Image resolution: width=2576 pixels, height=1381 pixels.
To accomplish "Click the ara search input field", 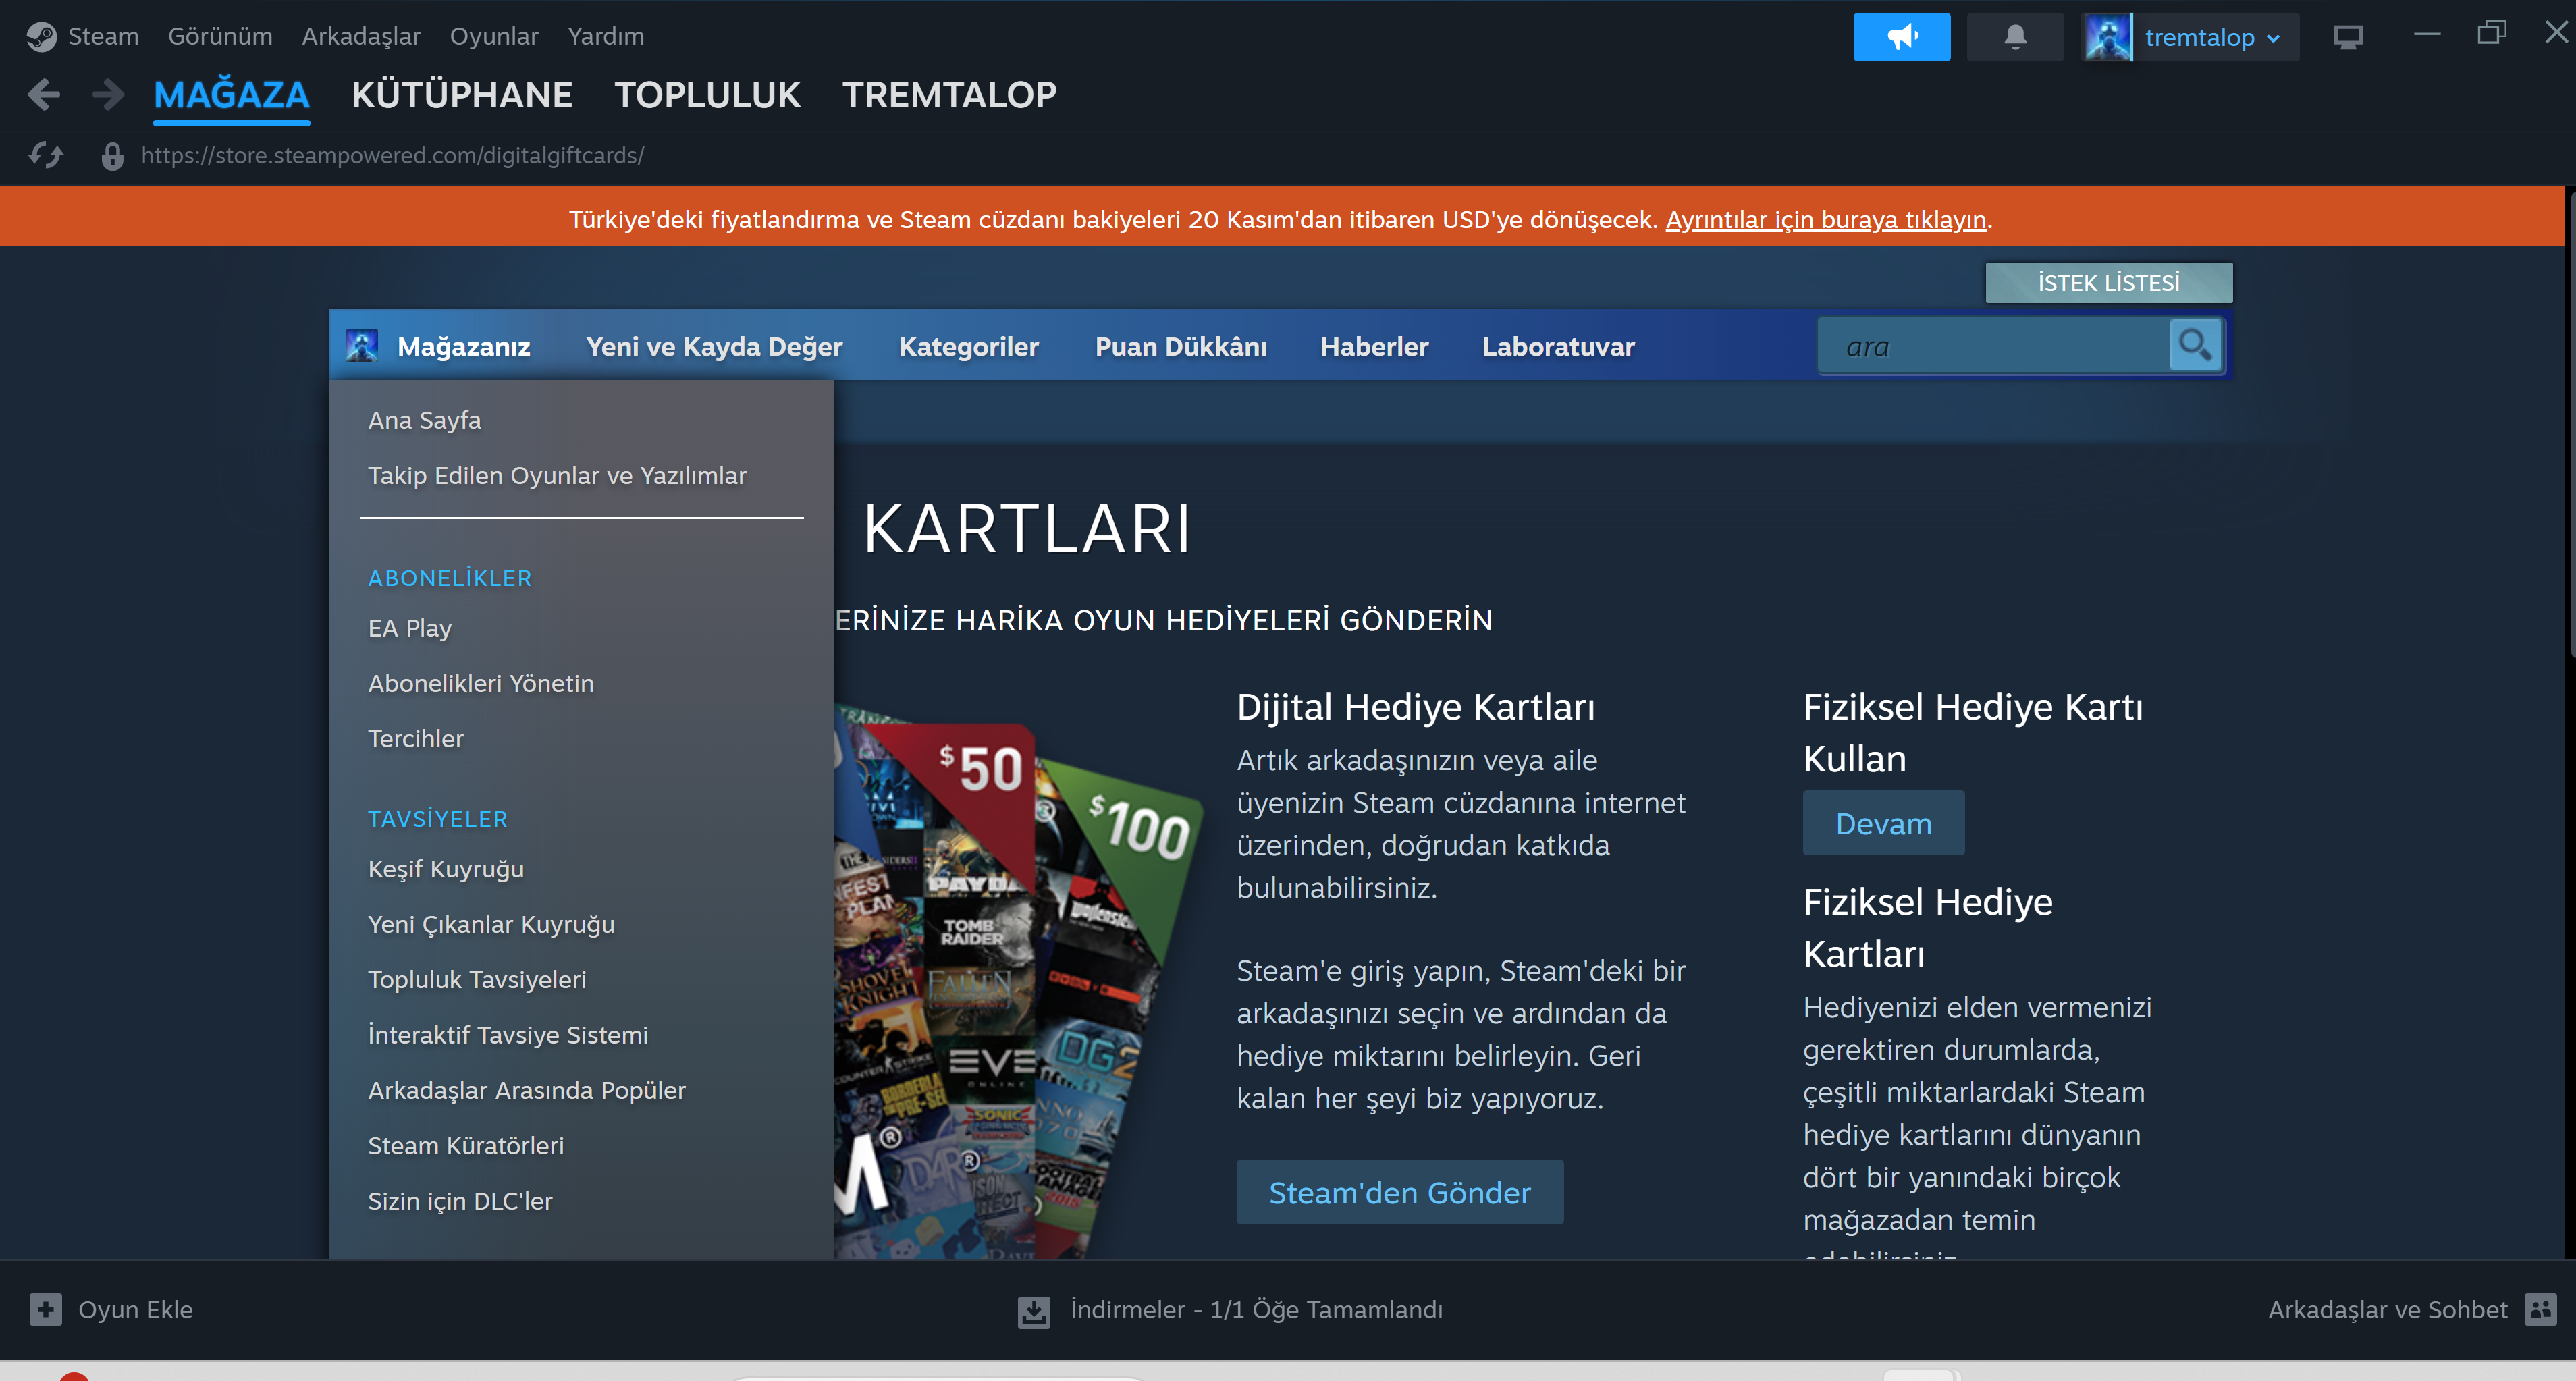I will click(x=1993, y=346).
